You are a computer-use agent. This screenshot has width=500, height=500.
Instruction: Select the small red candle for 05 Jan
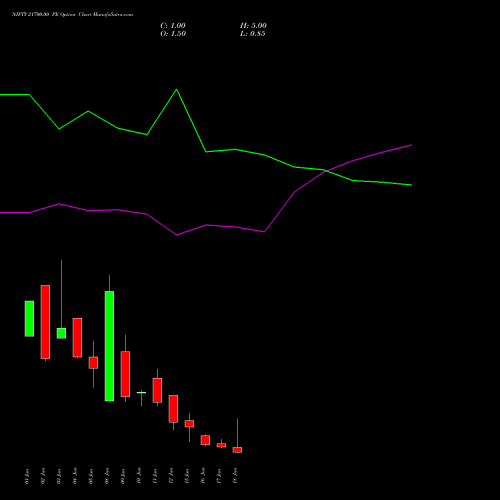click(x=93, y=363)
